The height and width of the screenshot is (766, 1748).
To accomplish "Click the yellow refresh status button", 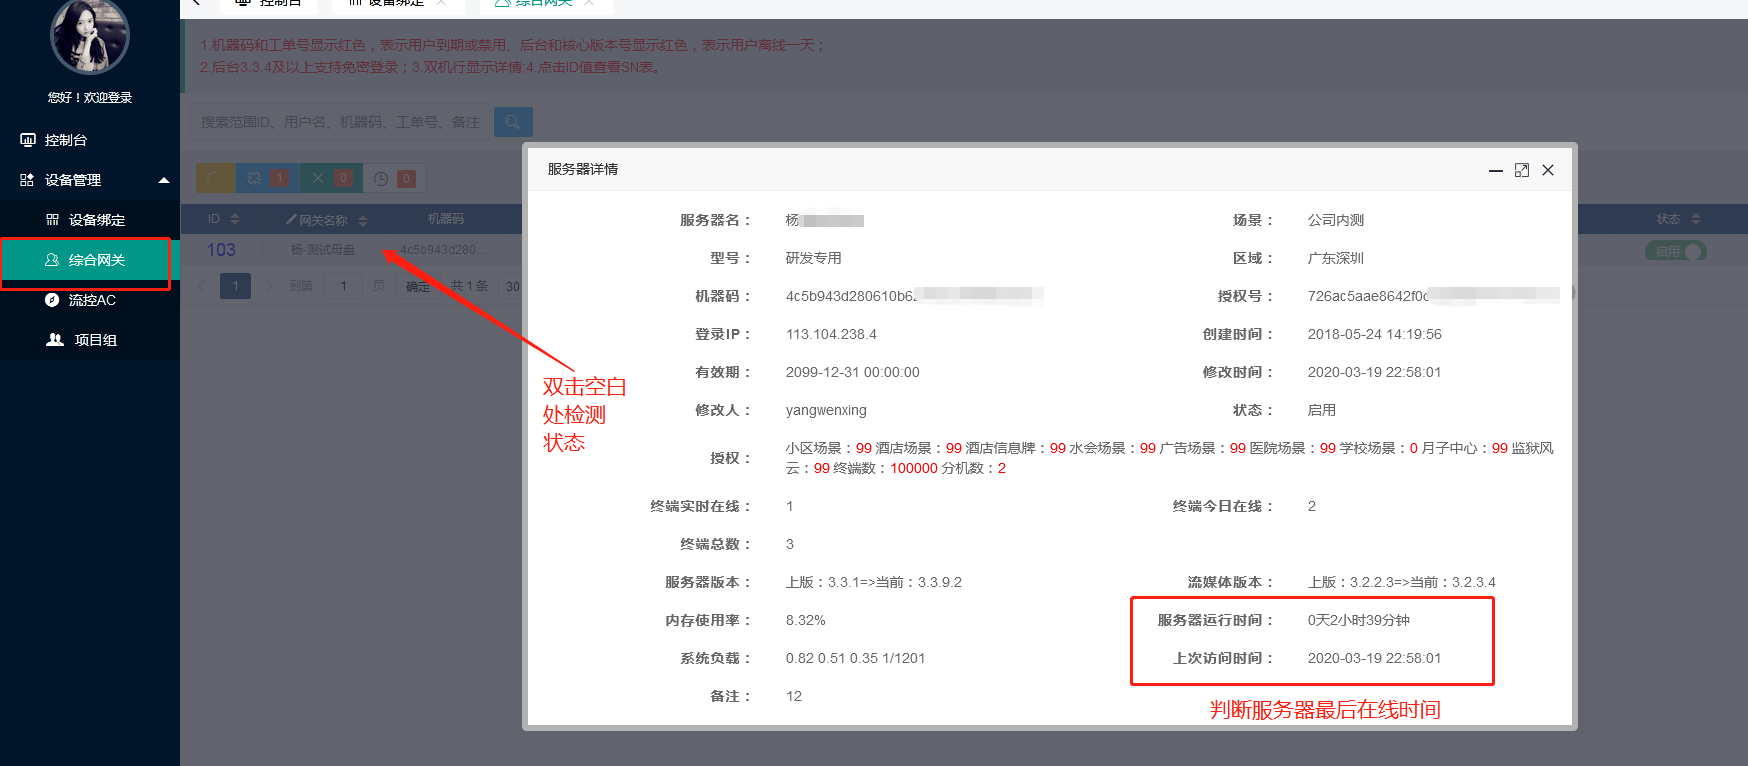I will tap(215, 178).
